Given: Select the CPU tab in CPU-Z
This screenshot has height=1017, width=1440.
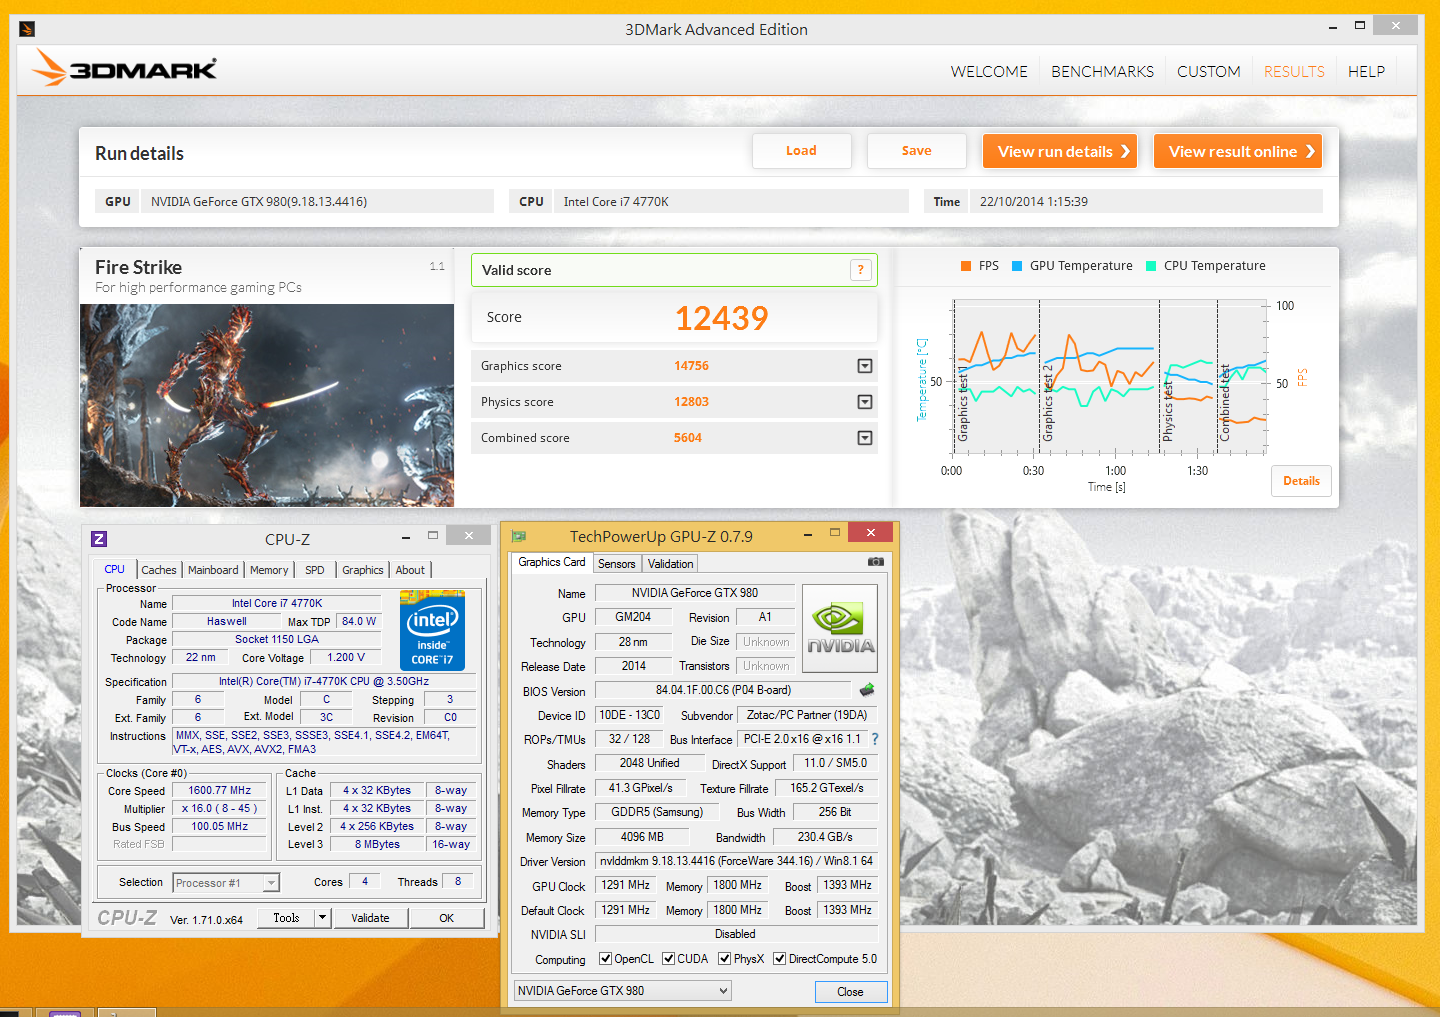Looking at the screenshot, I should pyautogui.click(x=115, y=569).
